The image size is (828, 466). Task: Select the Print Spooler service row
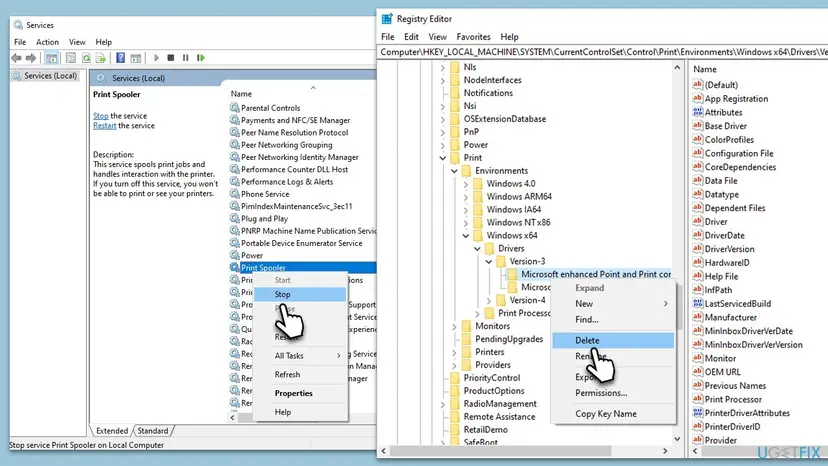[303, 267]
